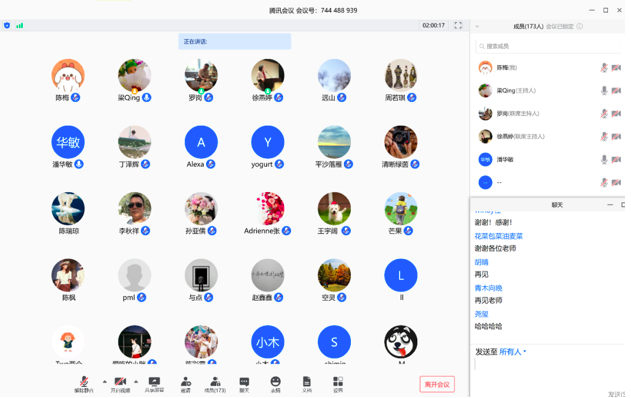Open the members (173) panel icon
Image resolution: width=631 pixels, height=398 pixels.
point(215,384)
